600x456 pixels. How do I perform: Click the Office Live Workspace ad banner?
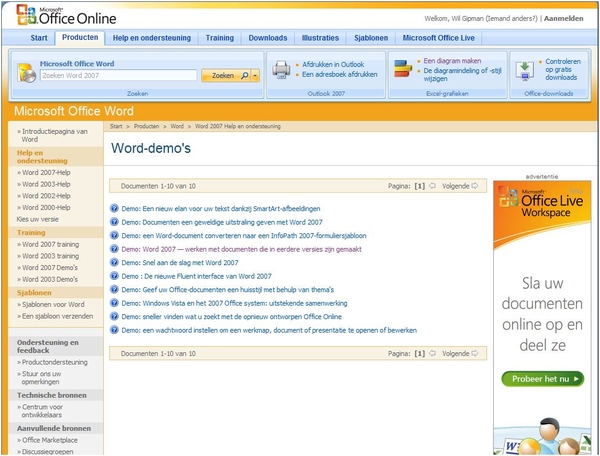click(542, 318)
